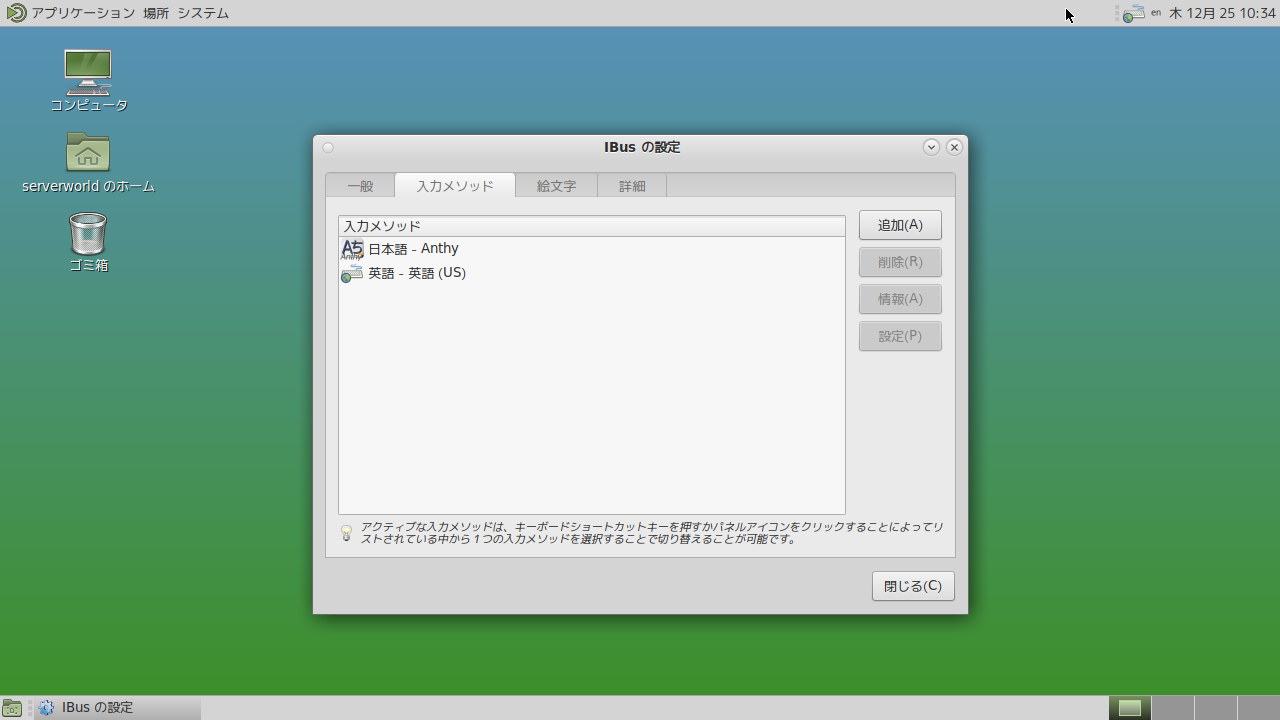1280x720 pixels.
Task: Expand the システム menu
Action: tap(203, 13)
